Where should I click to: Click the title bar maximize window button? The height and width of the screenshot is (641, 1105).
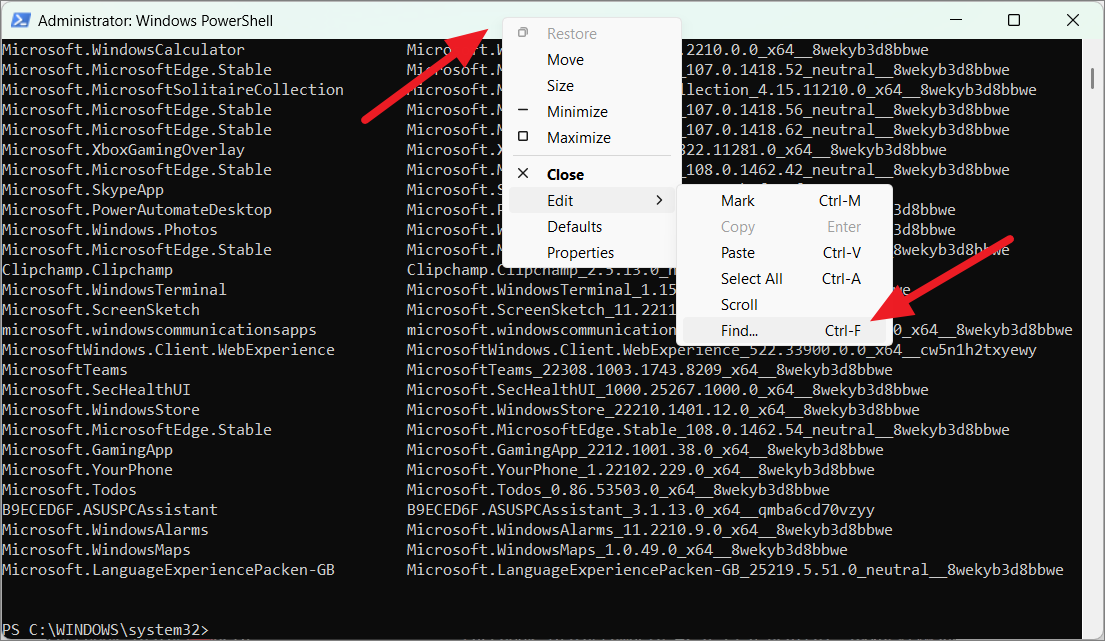(1014, 20)
